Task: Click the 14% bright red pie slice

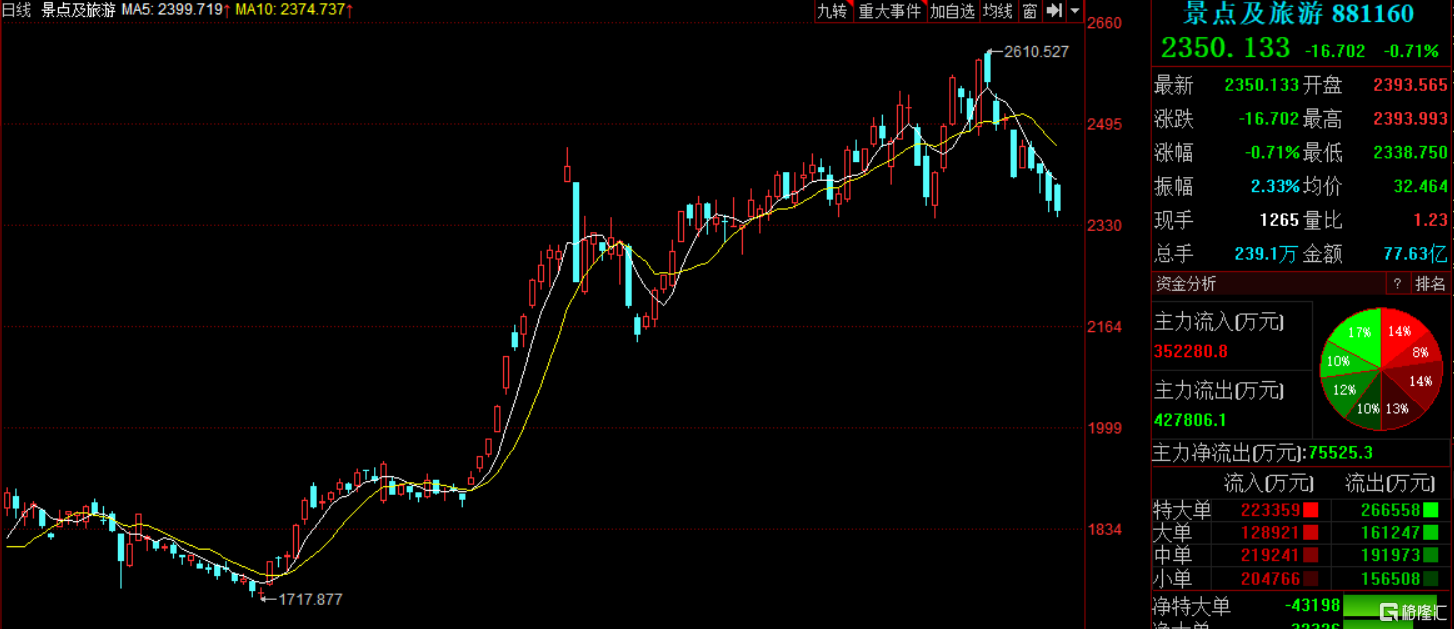Action: point(1398,331)
